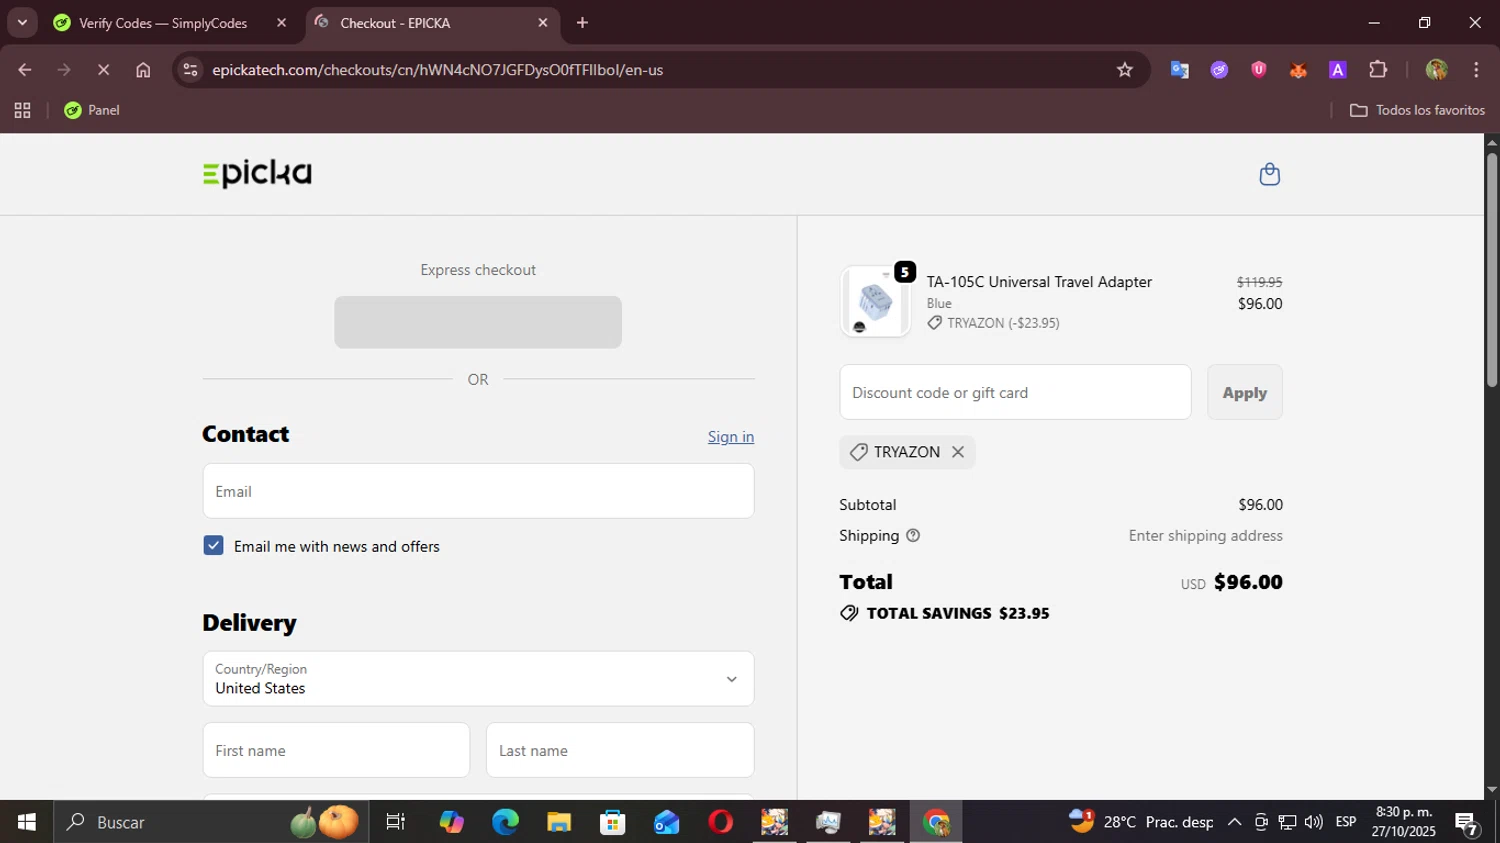
Task: Uncheck Email me with news and offers
Action: (213, 545)
